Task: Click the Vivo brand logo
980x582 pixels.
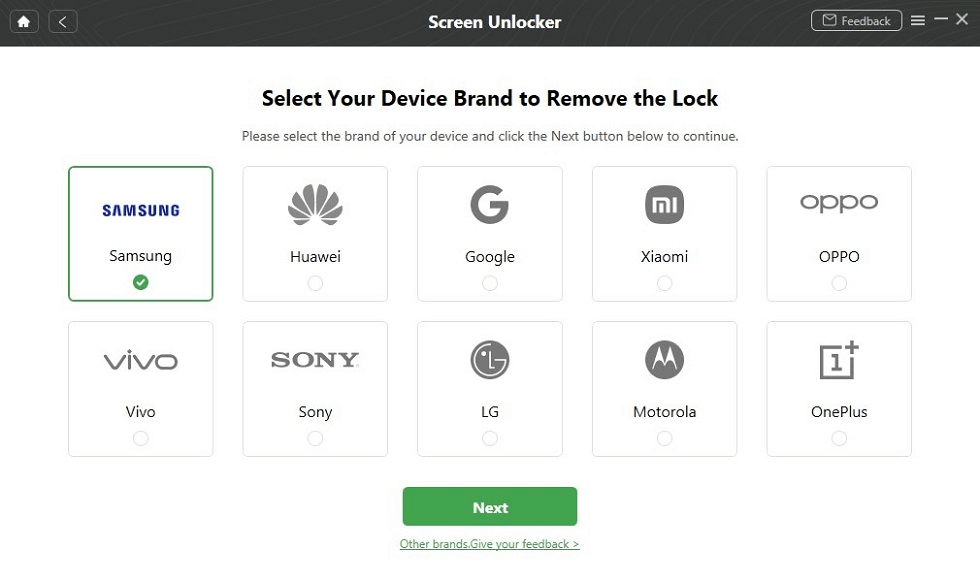Action: (140, 359)
